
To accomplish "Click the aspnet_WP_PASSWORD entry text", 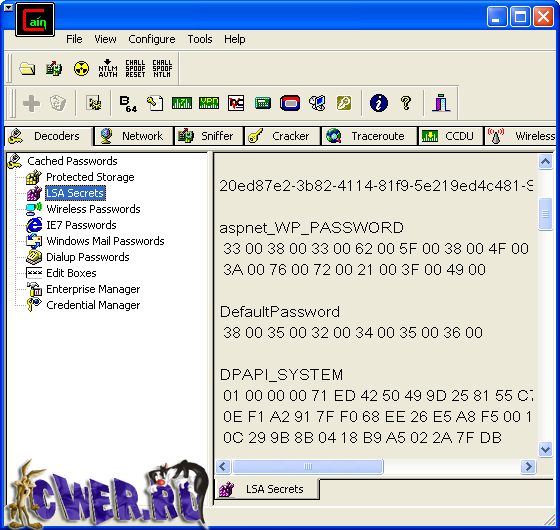I will pyautogui.click(x=311, y=228).
